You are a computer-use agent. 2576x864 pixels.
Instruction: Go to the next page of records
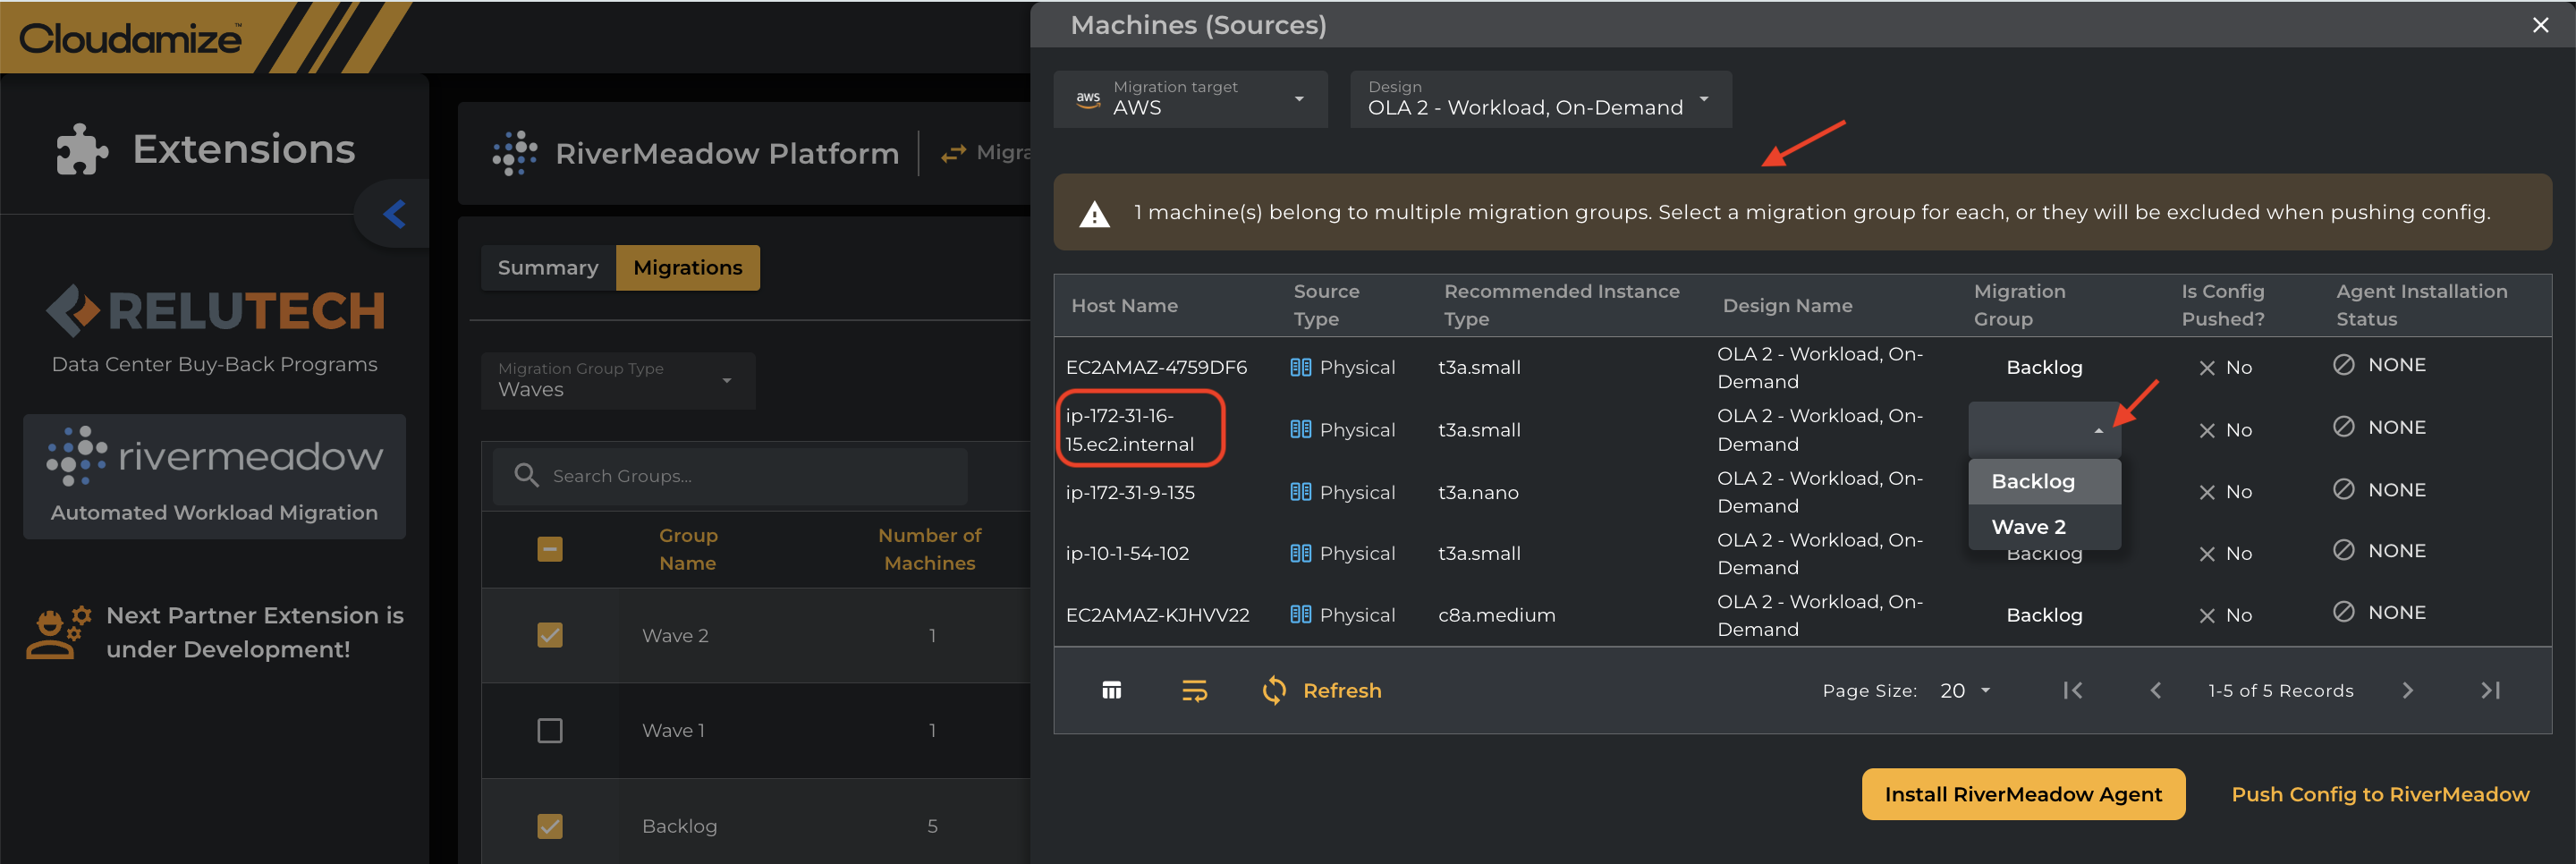pos(2407,690)
